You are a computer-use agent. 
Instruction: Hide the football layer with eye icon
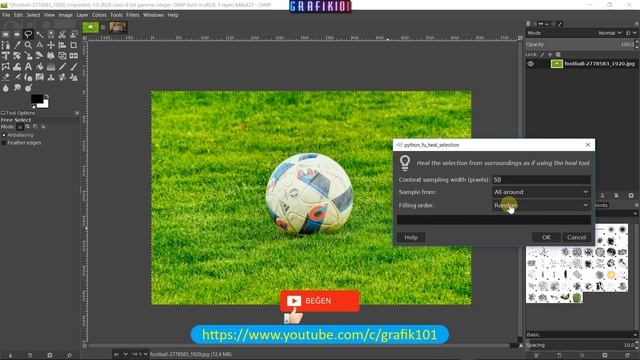(530, 64)
